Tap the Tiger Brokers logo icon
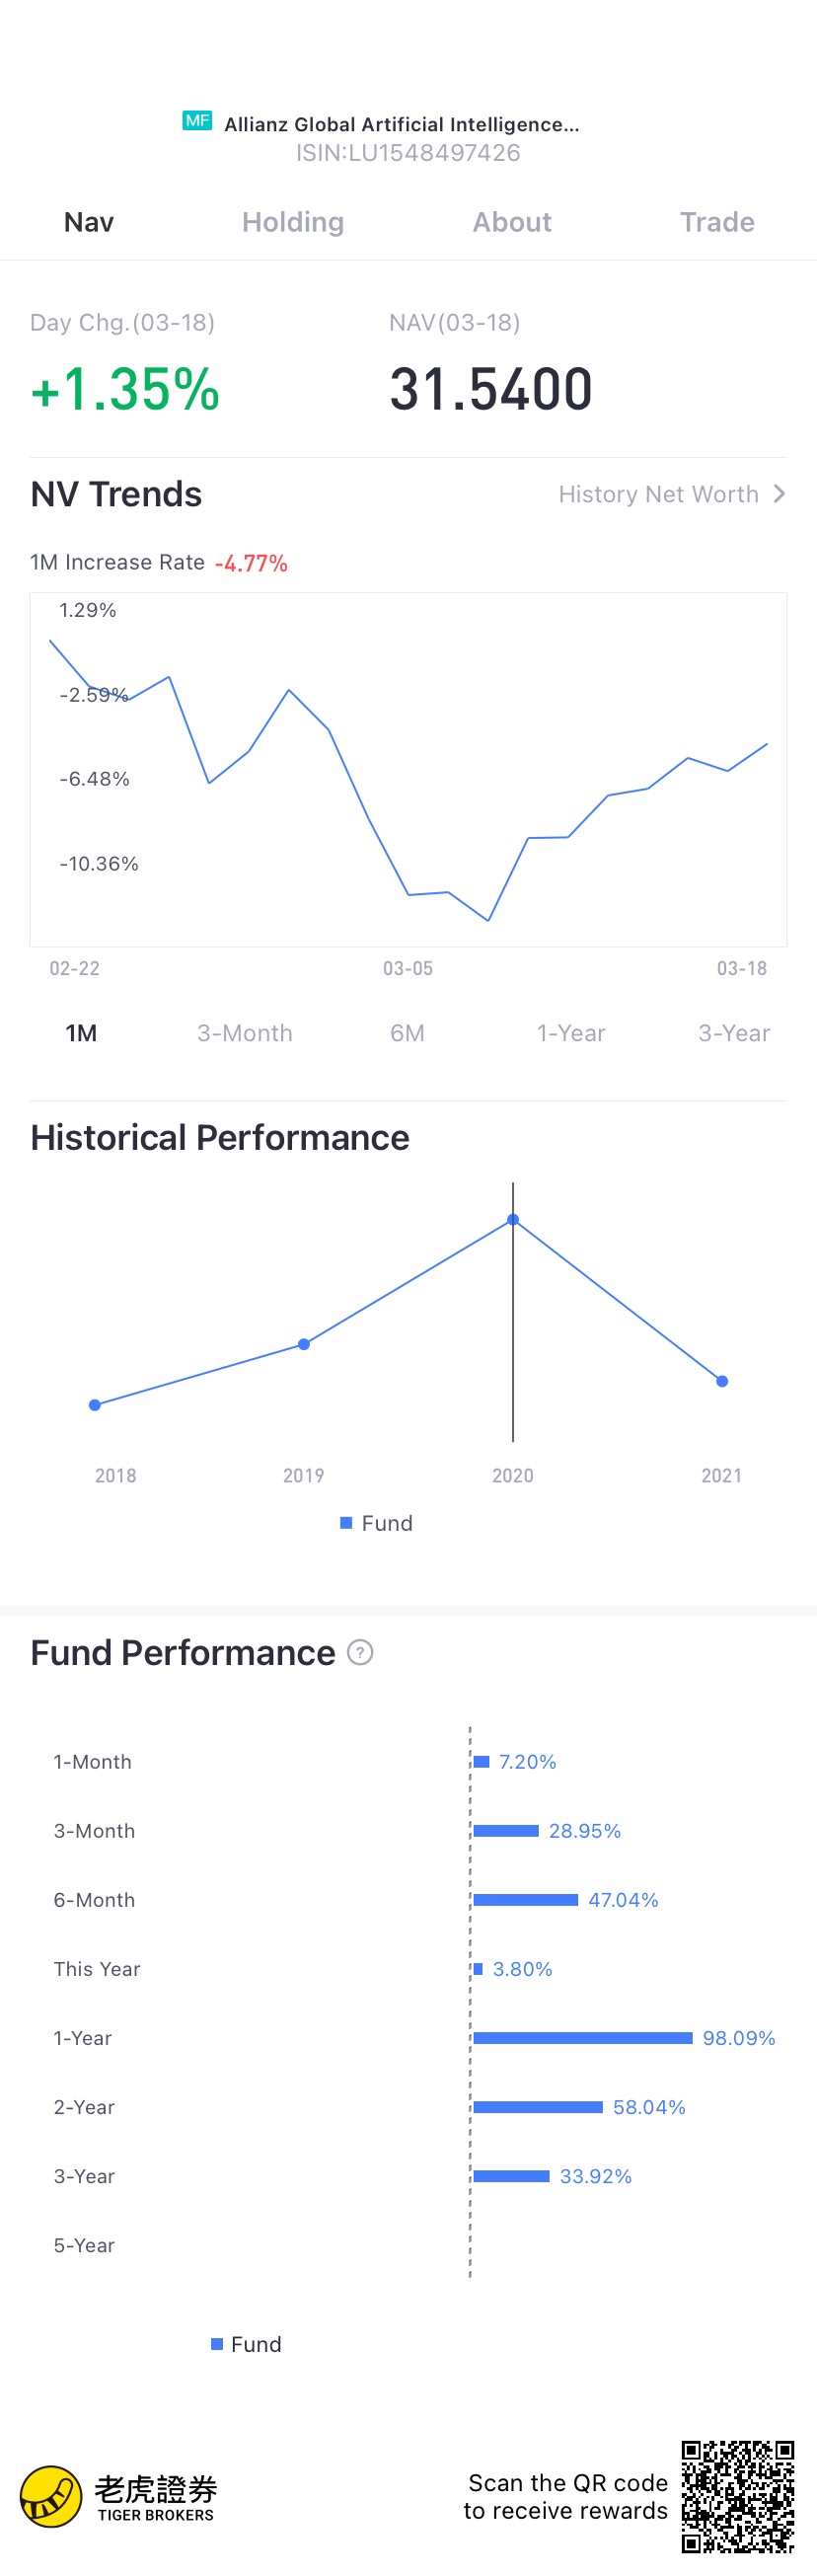Viewport: 817px width, 2576px height. tap(50, 2496)
